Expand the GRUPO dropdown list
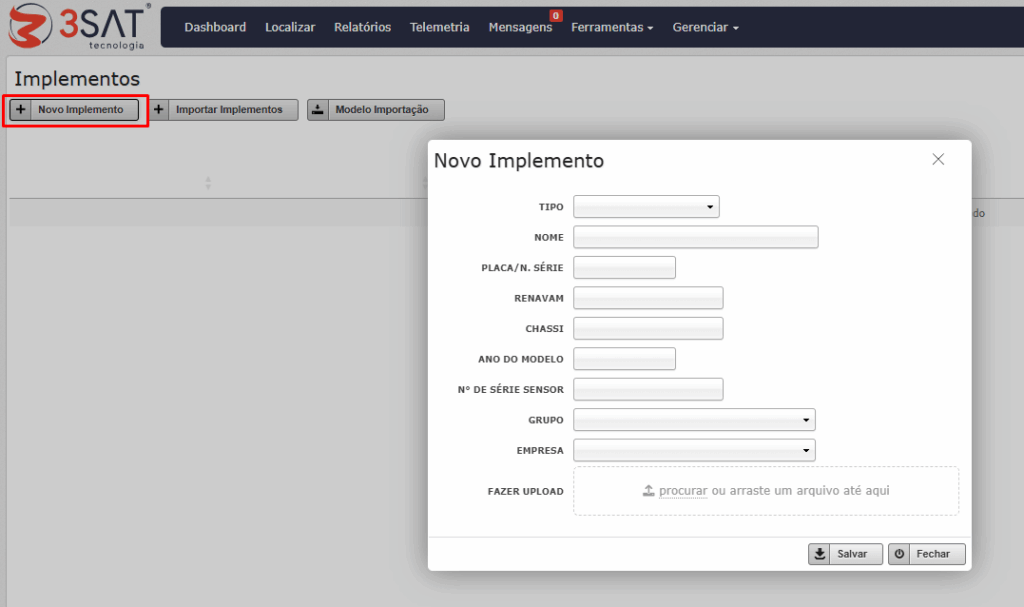The height and width of the screenshot is (607, 1024). [x=694, y=420]
